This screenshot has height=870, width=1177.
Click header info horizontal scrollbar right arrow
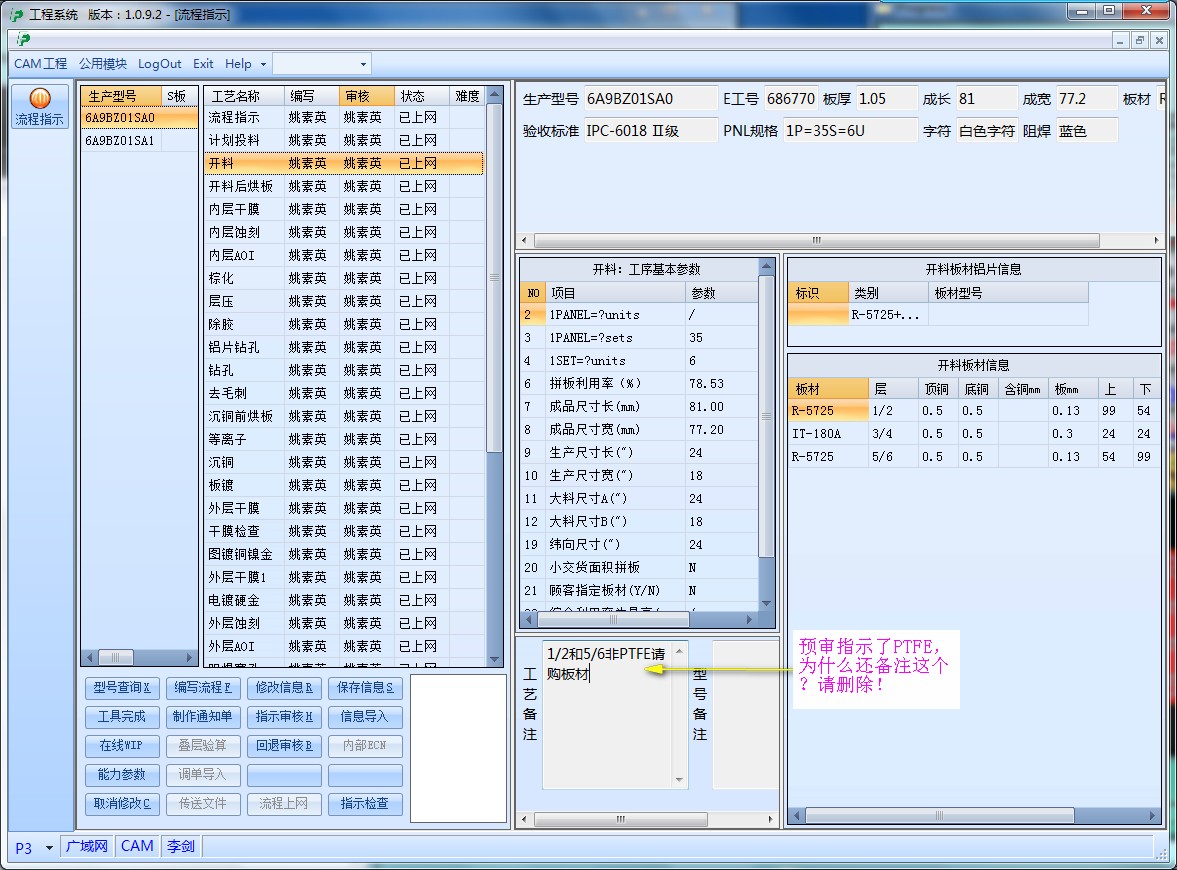(x=1156, y=240)
